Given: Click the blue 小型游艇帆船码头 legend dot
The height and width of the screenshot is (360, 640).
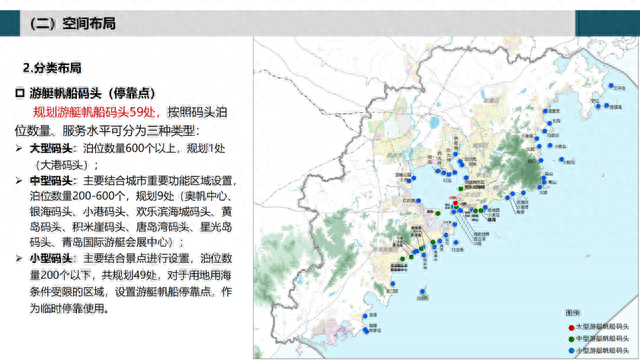Looking at the screenshot, I should 571,351.
